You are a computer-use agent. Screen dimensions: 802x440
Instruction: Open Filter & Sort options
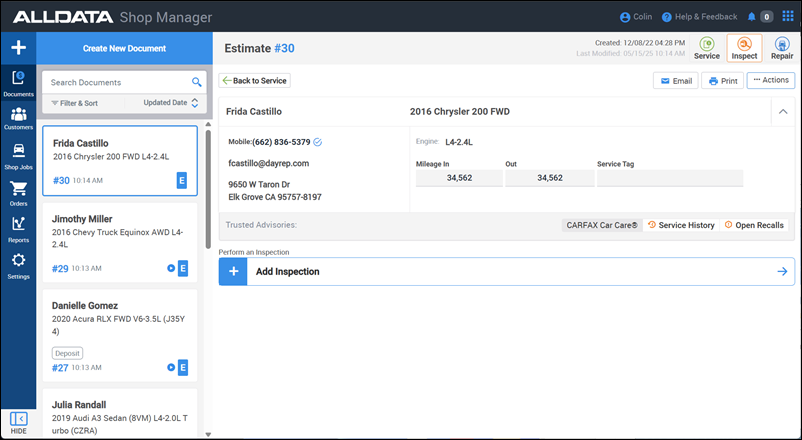coord(75,103)
